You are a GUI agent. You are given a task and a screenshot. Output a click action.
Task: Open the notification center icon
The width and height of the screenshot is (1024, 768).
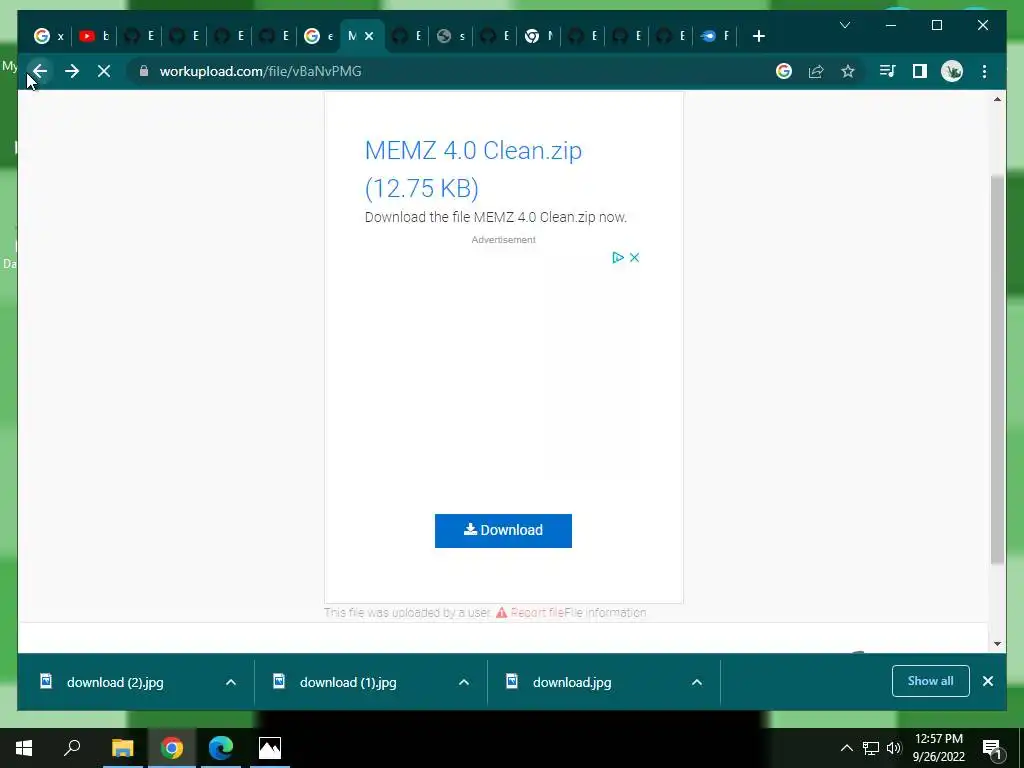[992, 748]
